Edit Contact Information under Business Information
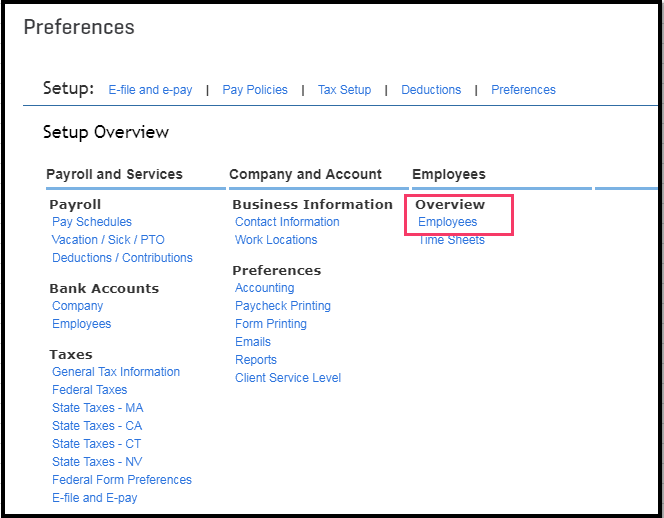The image size is (664, 518). click(x=287, y=222)
